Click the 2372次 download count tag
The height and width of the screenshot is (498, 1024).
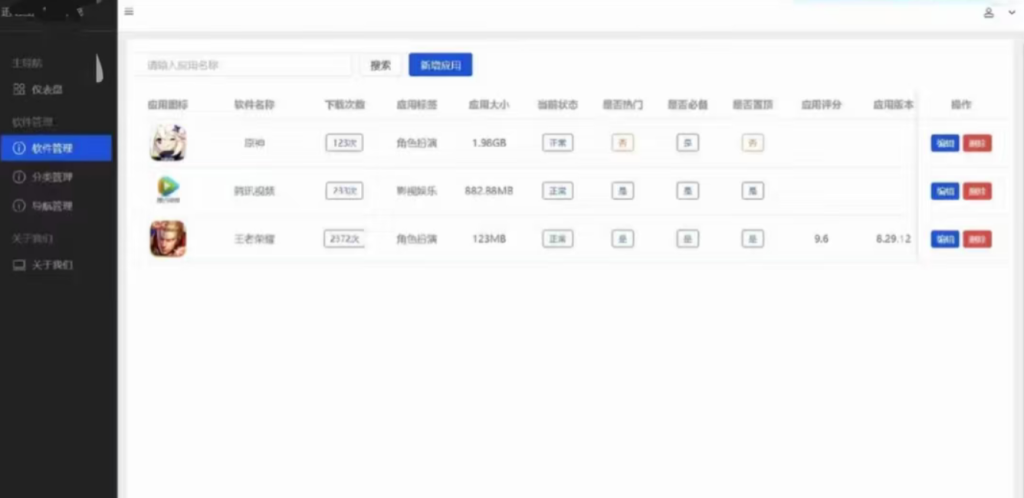pyautogui.click(x=344, y=239)
